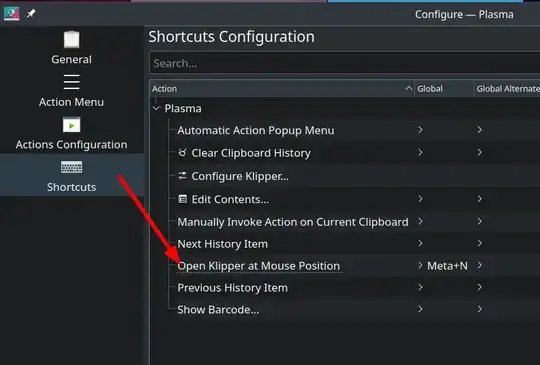Click the Global column header
The height and width of the screenshot is (365, 540).
click(444, 88)
